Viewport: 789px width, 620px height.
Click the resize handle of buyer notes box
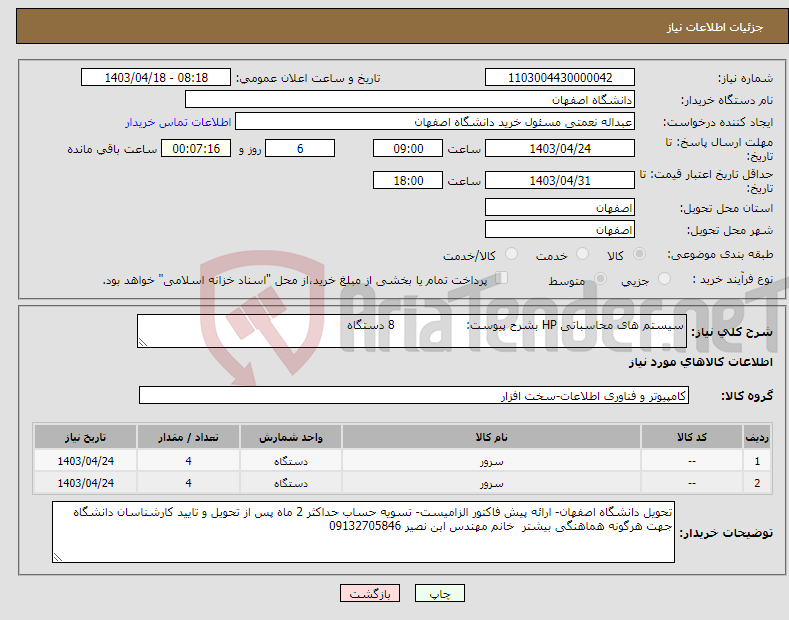(58, 557)
